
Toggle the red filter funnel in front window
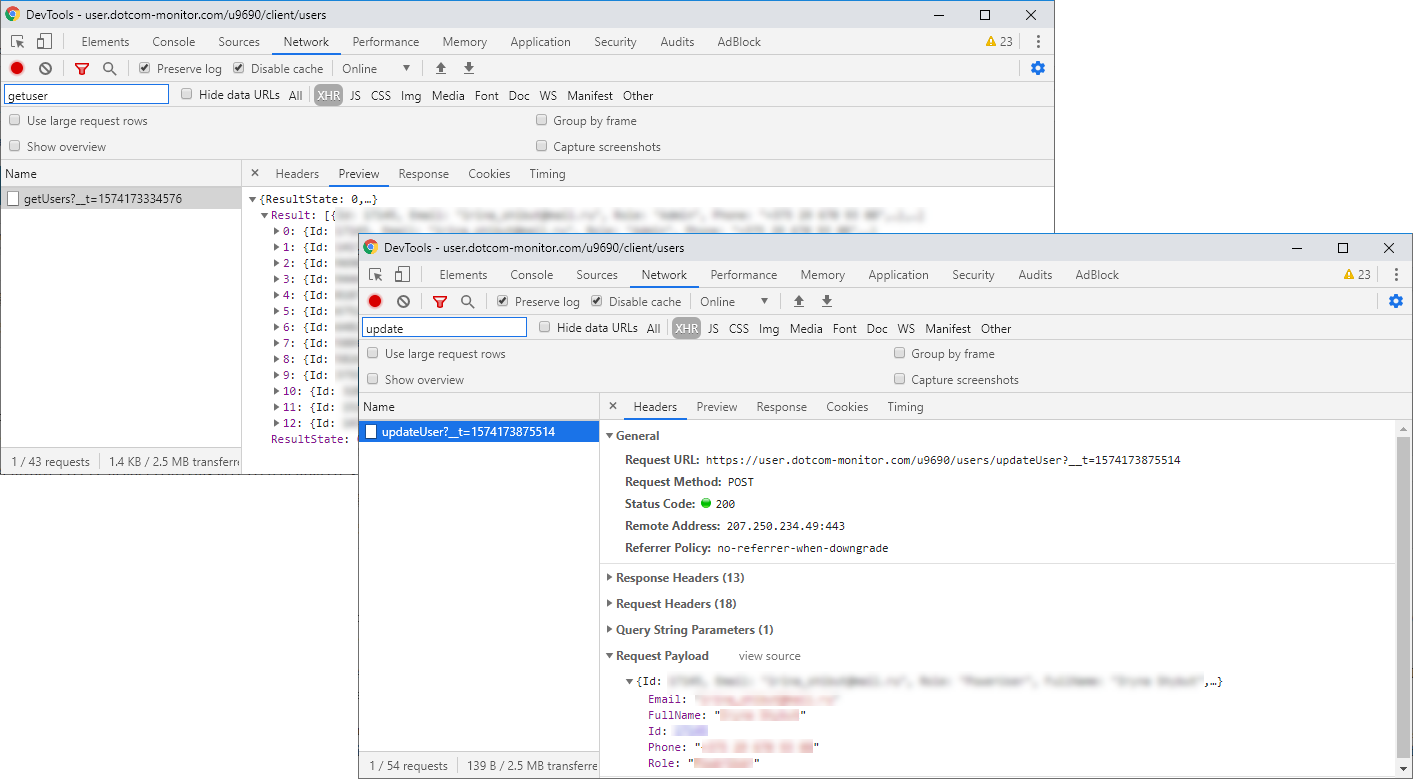coord(440,301)
